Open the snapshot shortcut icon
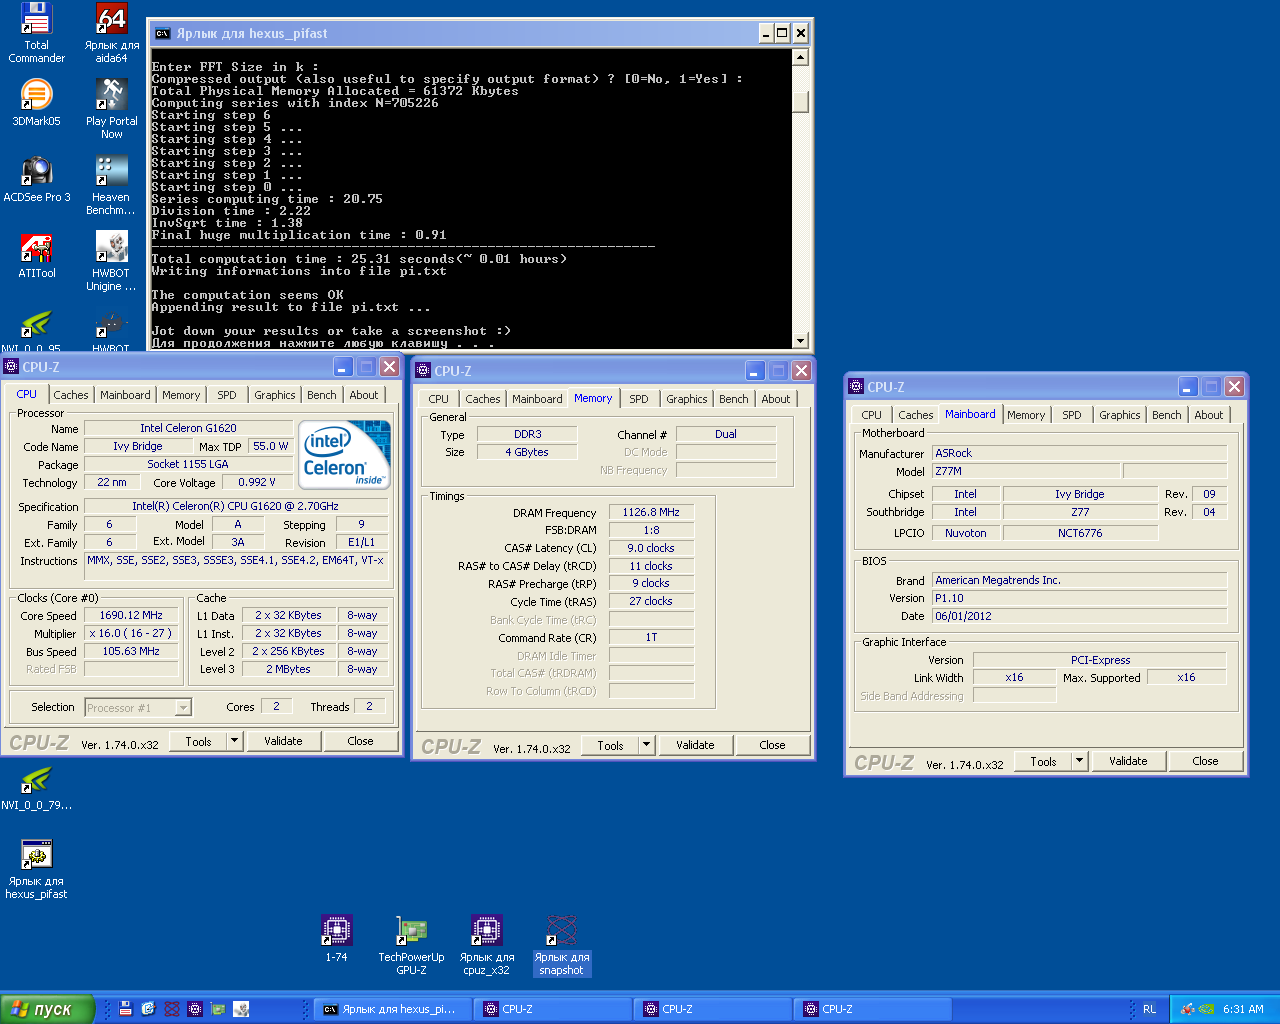The height and width of the screenshot is (1024, 1280). [x=561, y=945]
